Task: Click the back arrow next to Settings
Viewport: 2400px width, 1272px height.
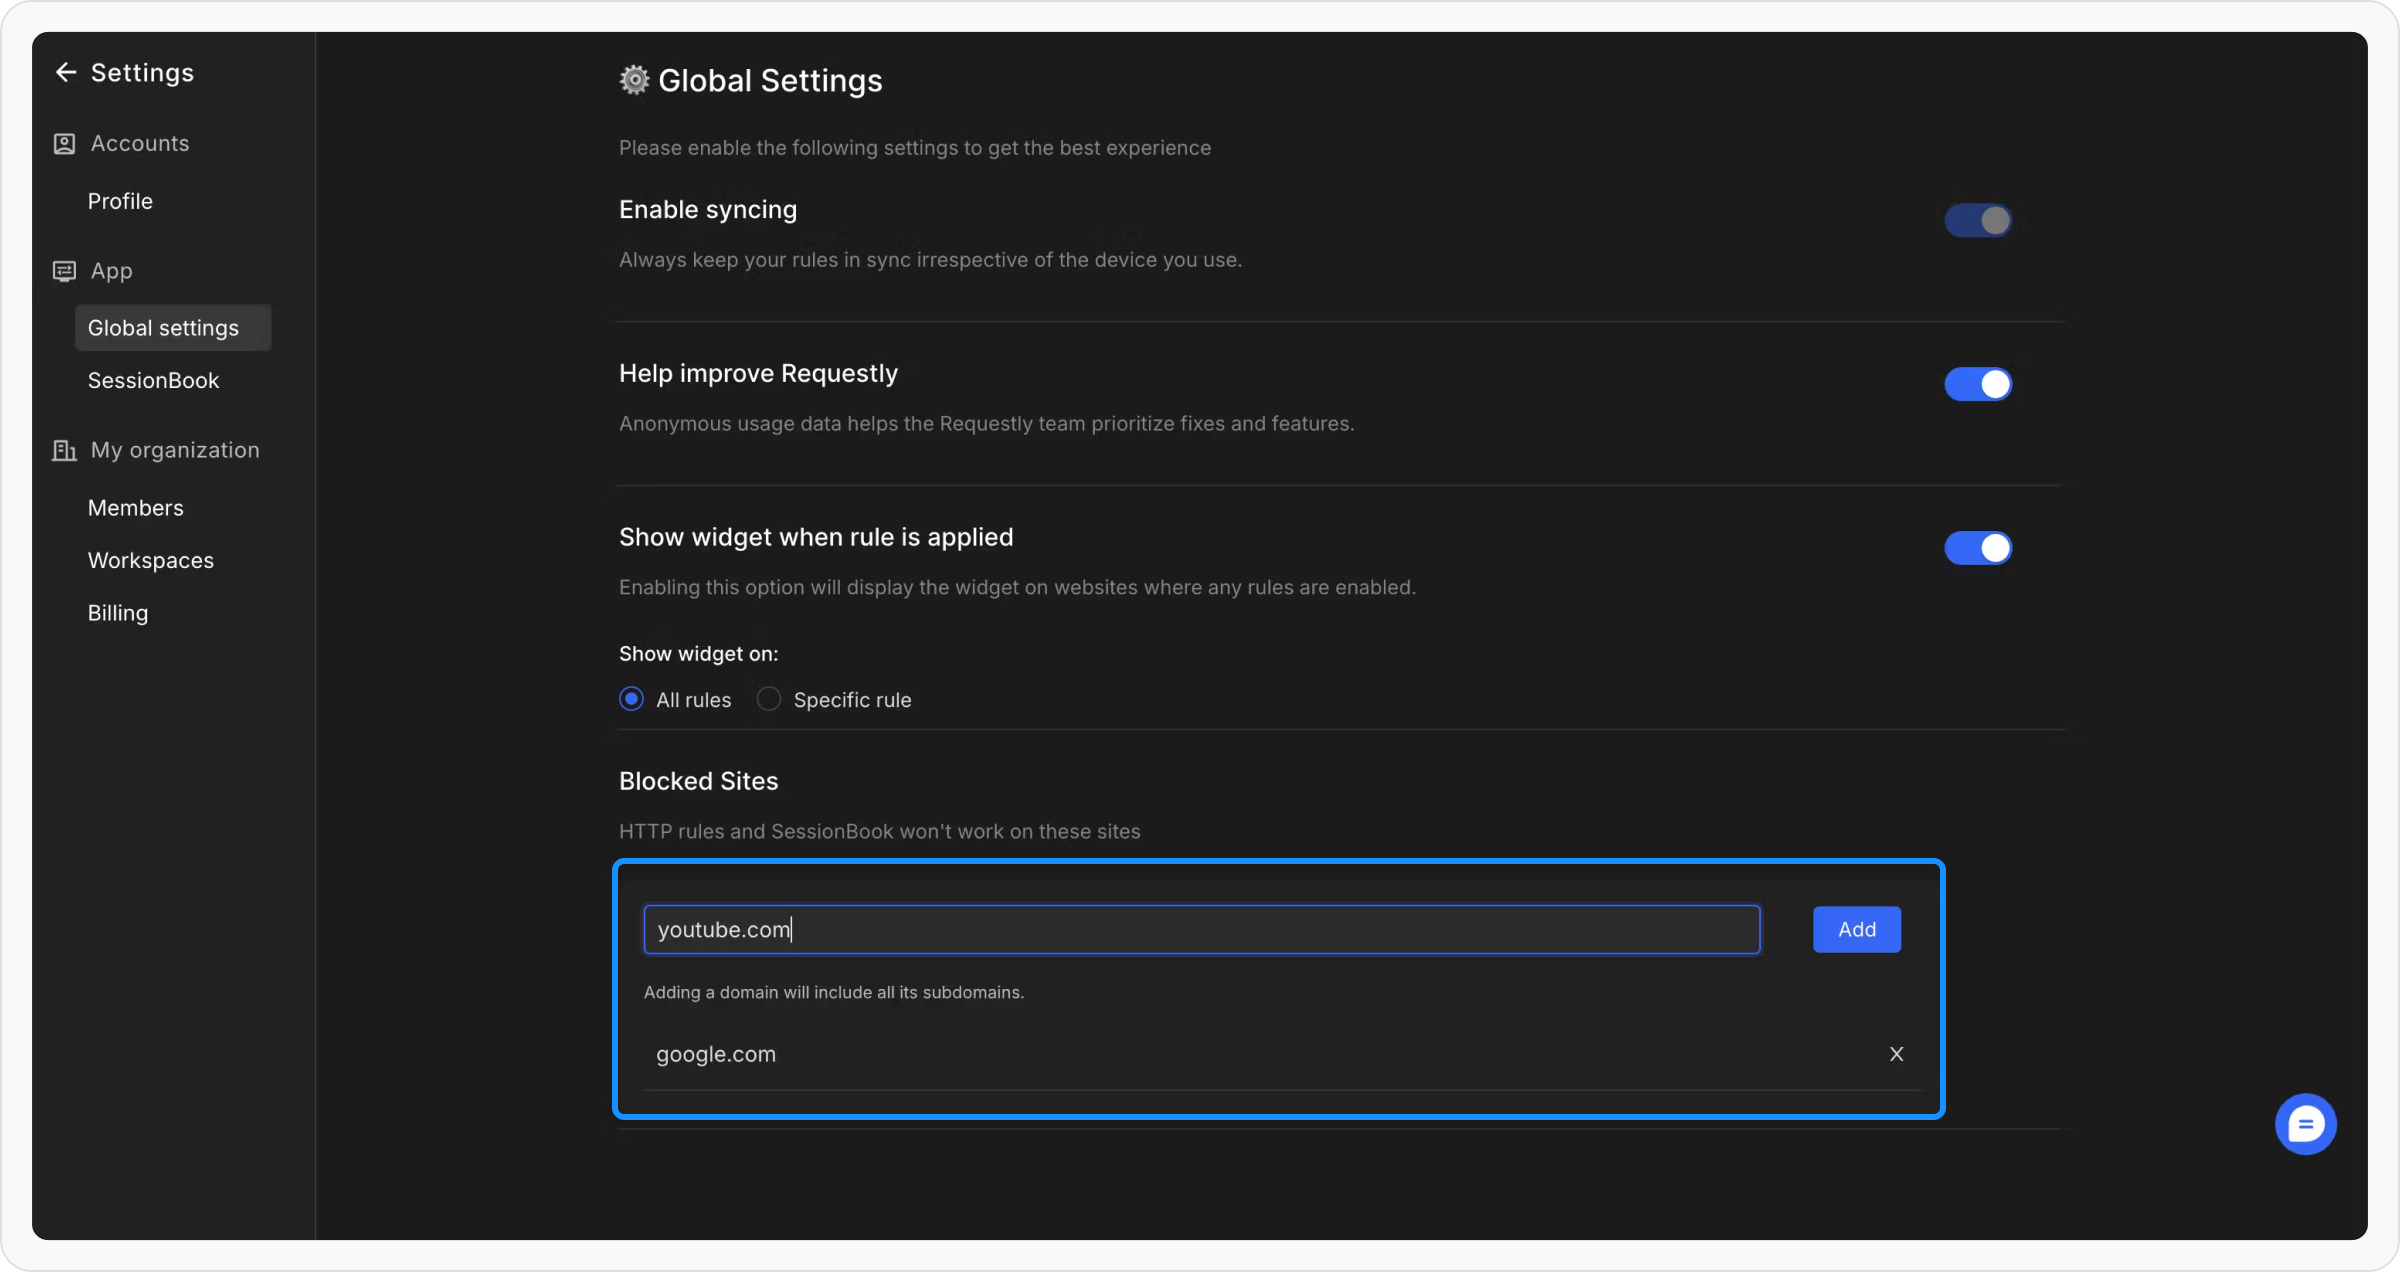Action: pos(66,72)
